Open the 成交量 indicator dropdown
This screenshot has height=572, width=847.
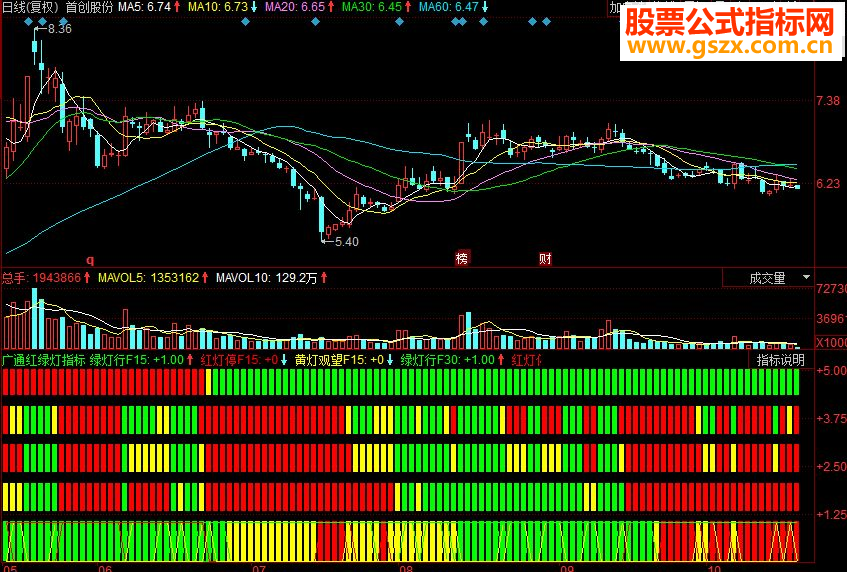(768, 278)
